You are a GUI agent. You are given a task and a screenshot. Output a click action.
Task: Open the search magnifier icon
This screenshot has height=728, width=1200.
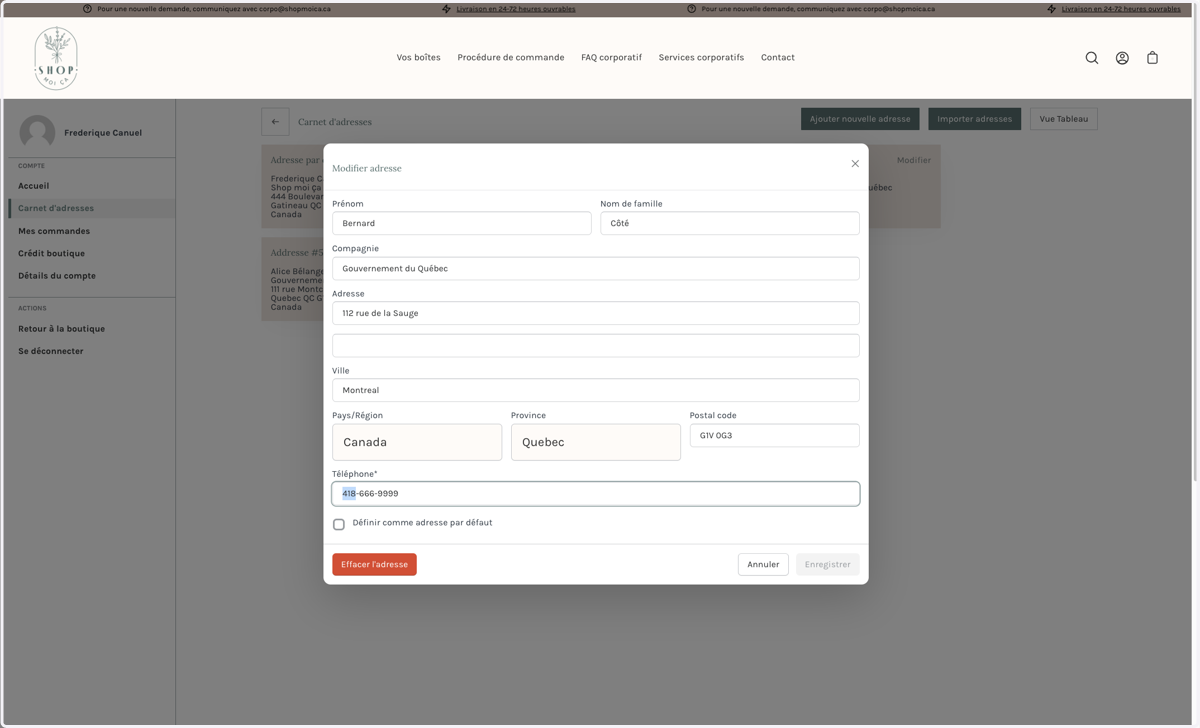pyautogui.click(x=1092, y=58)
